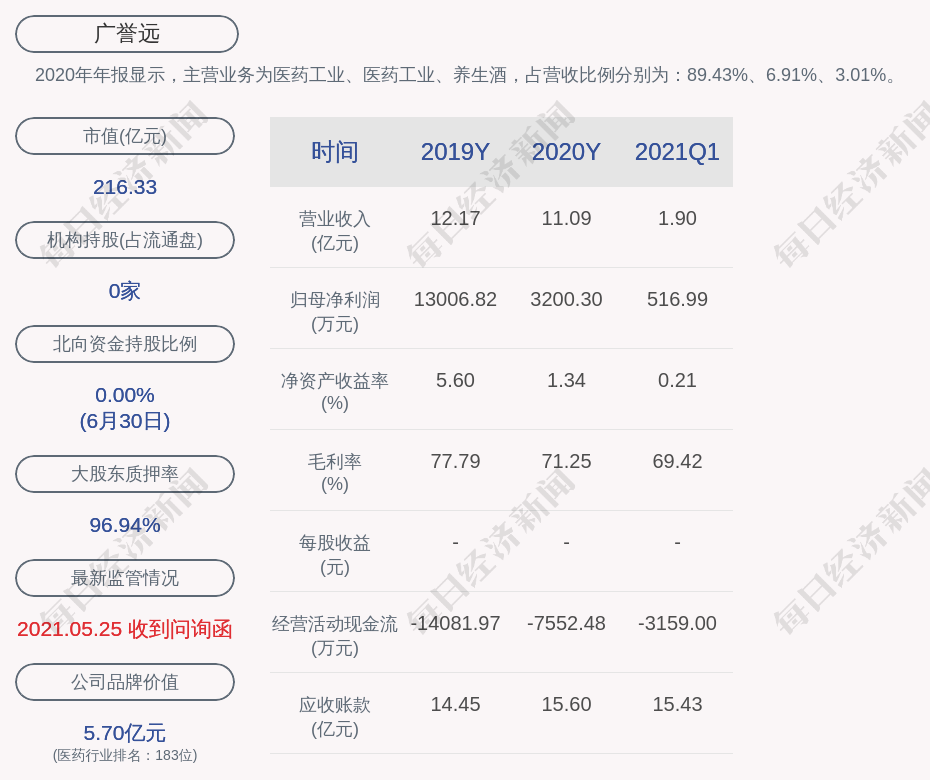
Task: Click the 13006.82 net profit cell
Action: 455,300
